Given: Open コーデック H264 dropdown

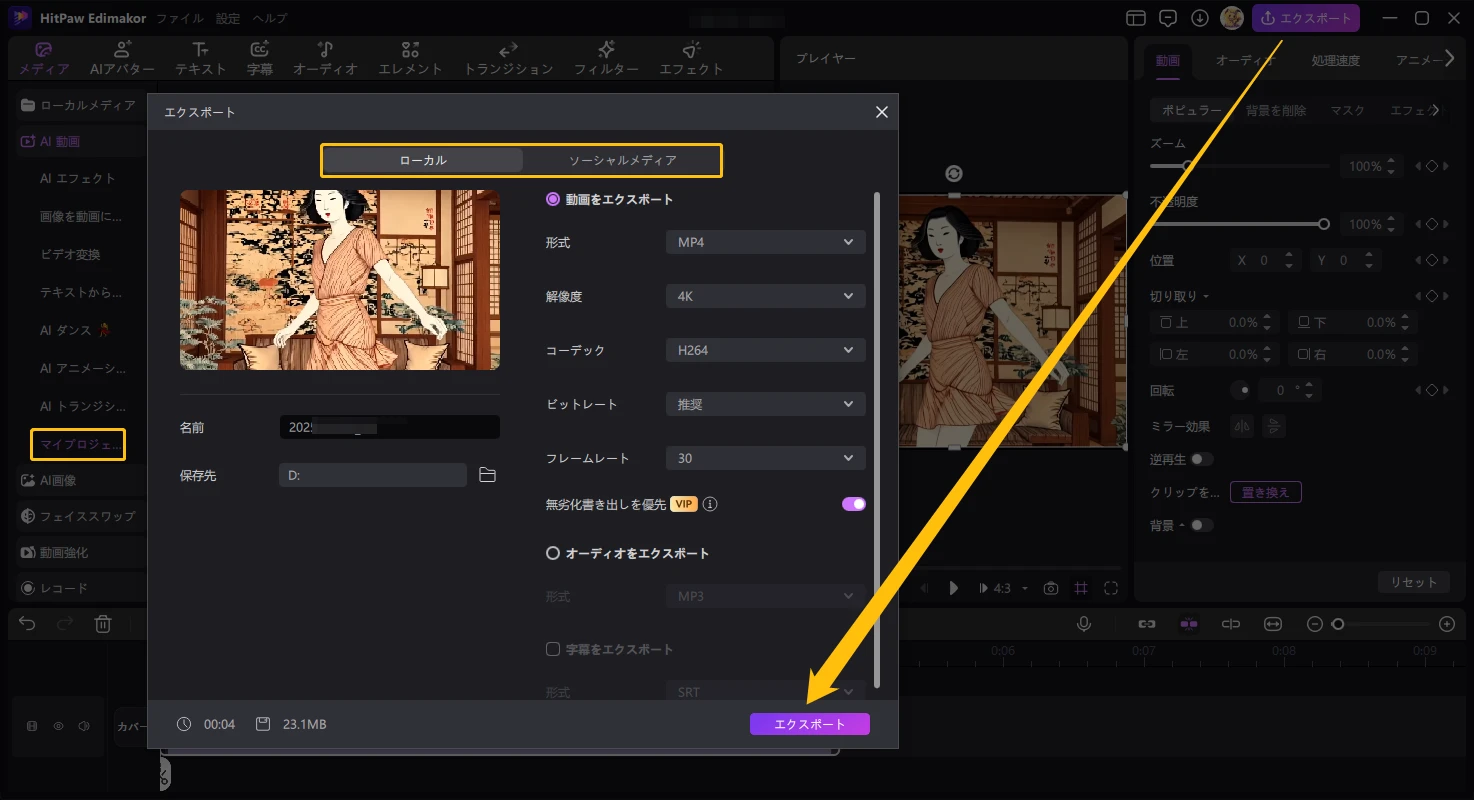Looking at the screenshot, I should point(765,350).
